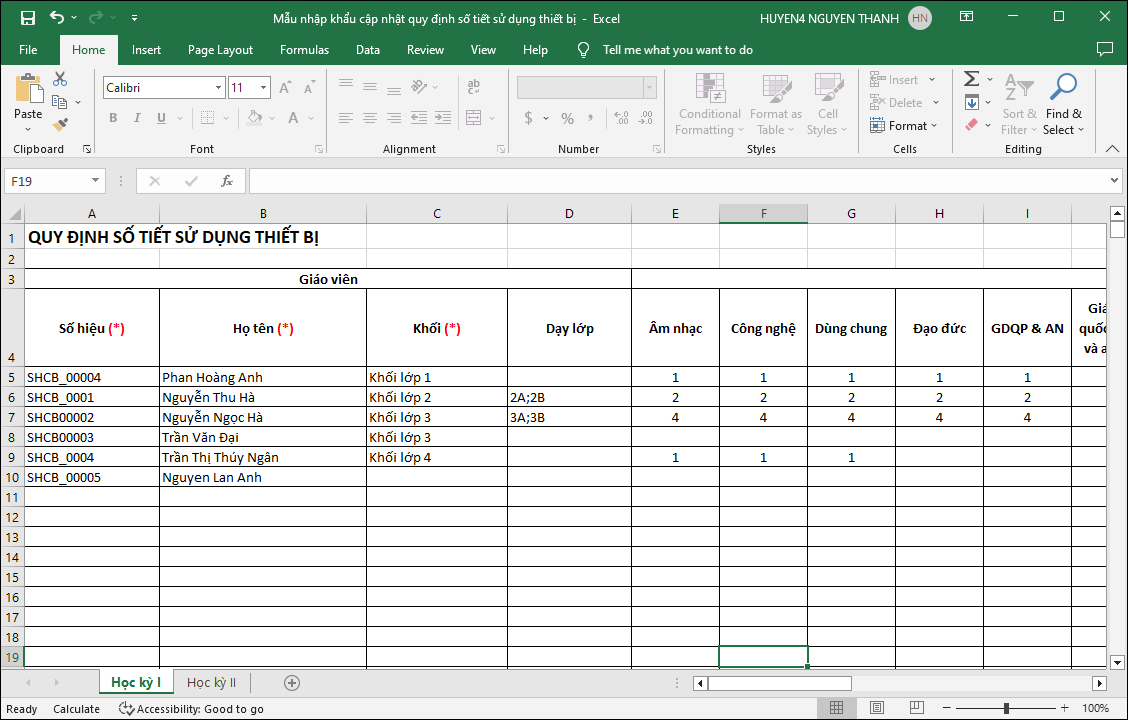Click the AutoSum sigma icon
The image size is (1128, 720).
point(971,79)
